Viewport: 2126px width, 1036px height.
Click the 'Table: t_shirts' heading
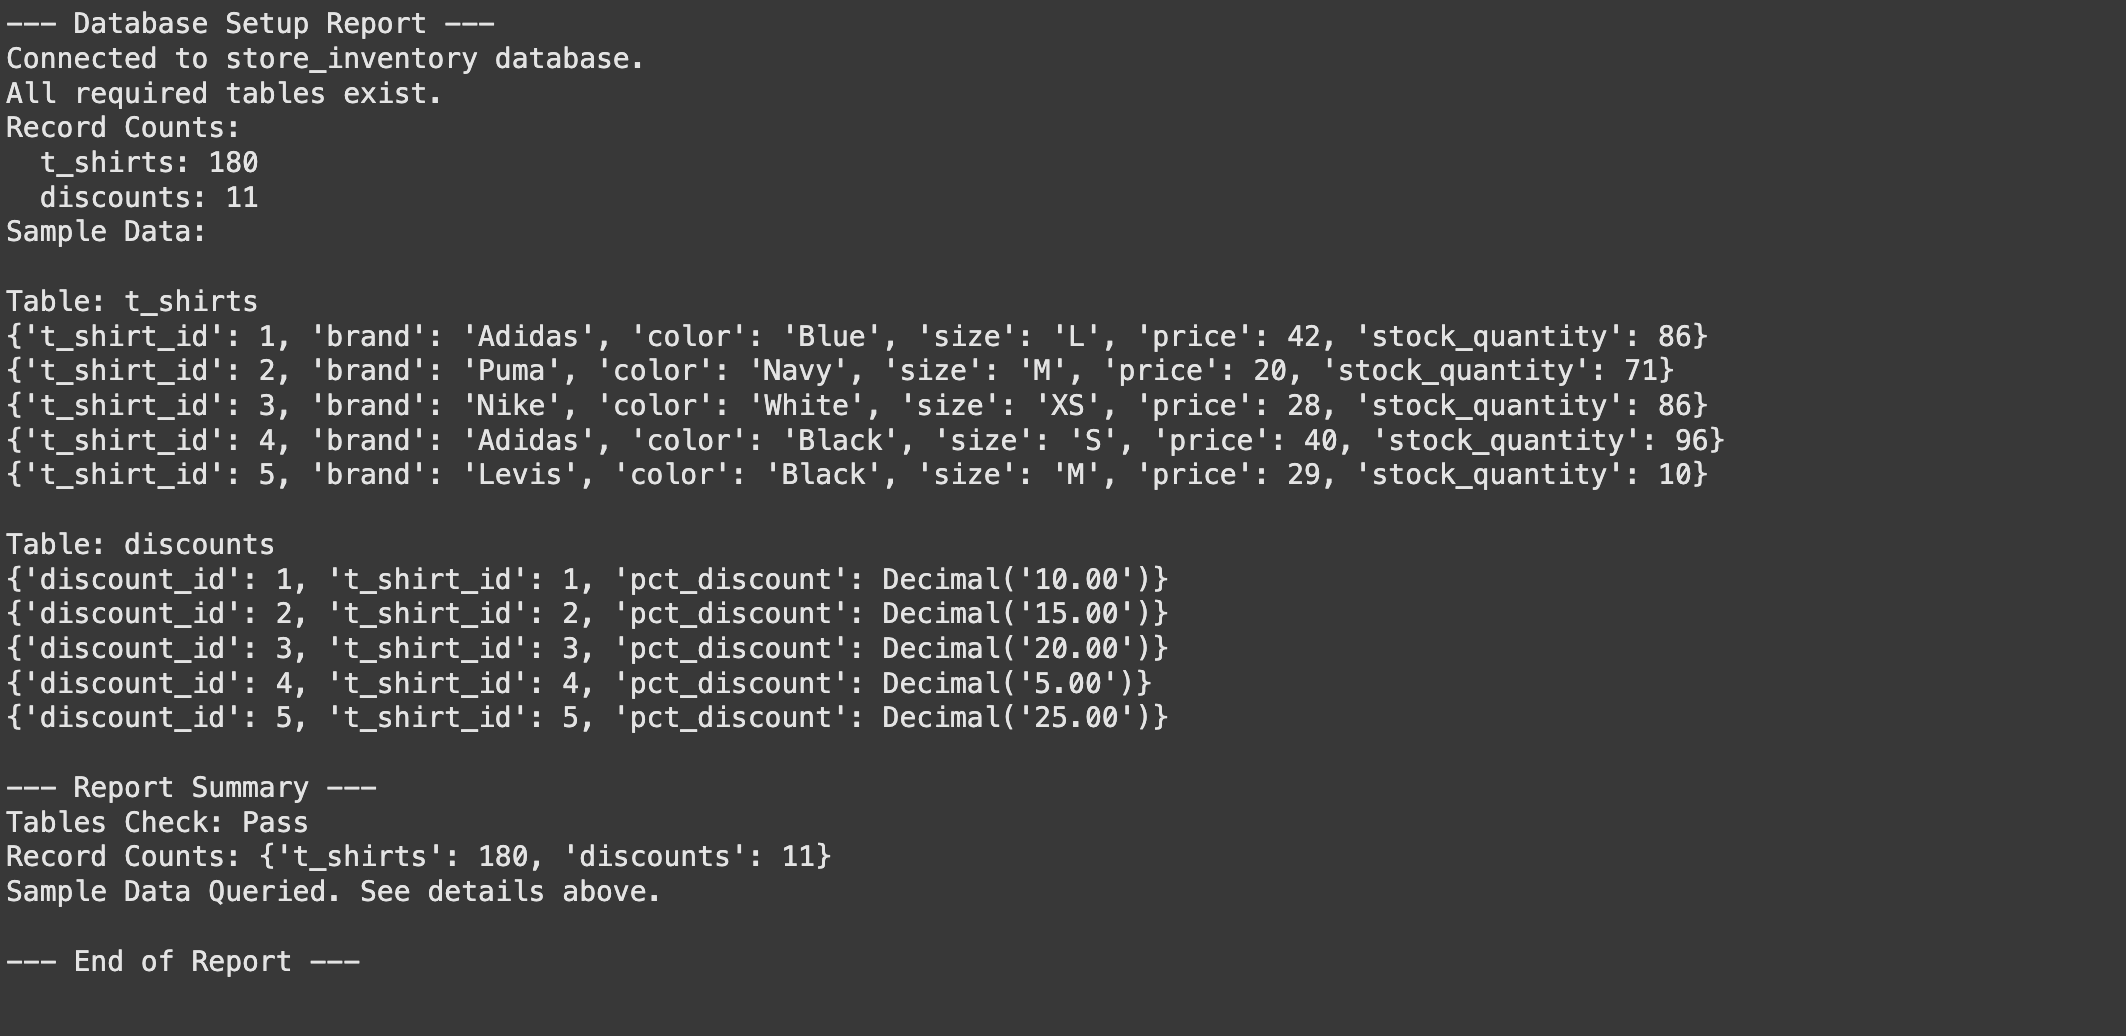(x=132, y=302)
